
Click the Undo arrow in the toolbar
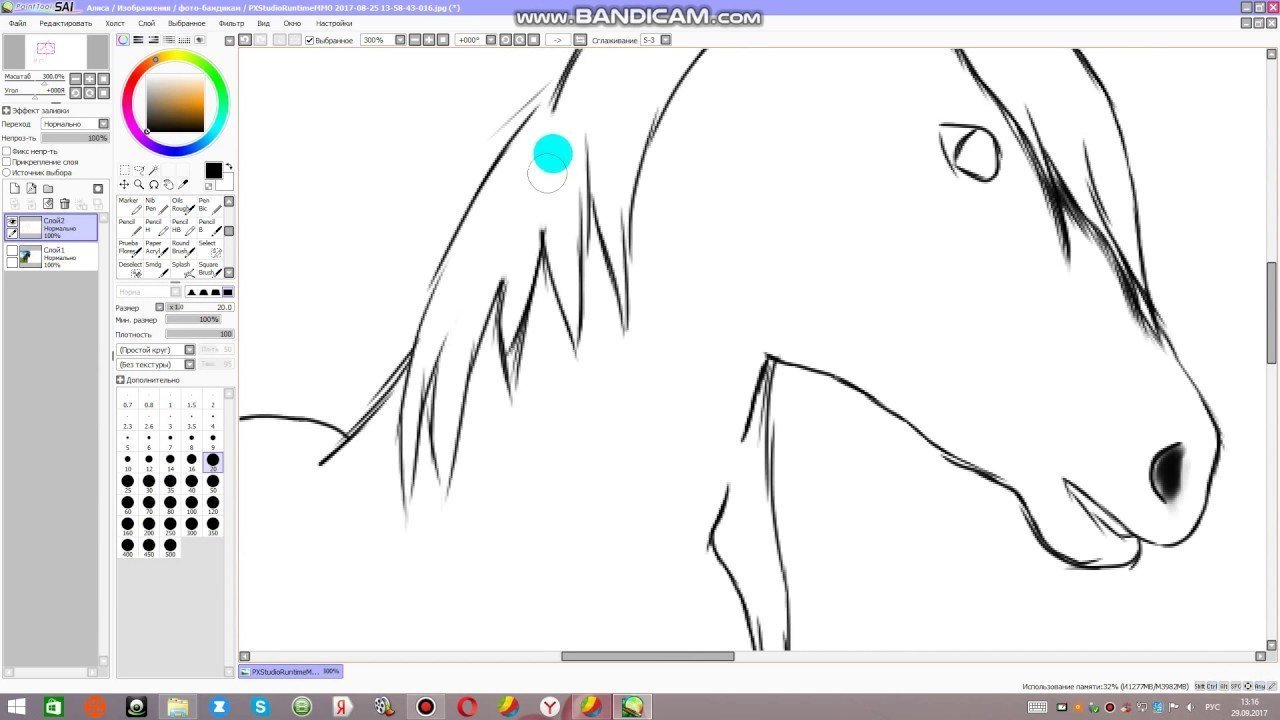click(x=244, y=40)
